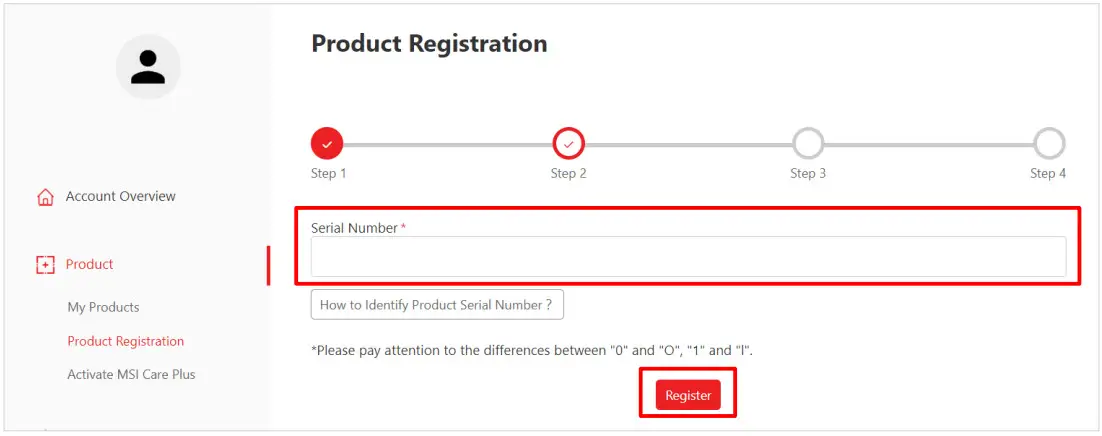Click the Step 4 text label

coord(1048,174)
